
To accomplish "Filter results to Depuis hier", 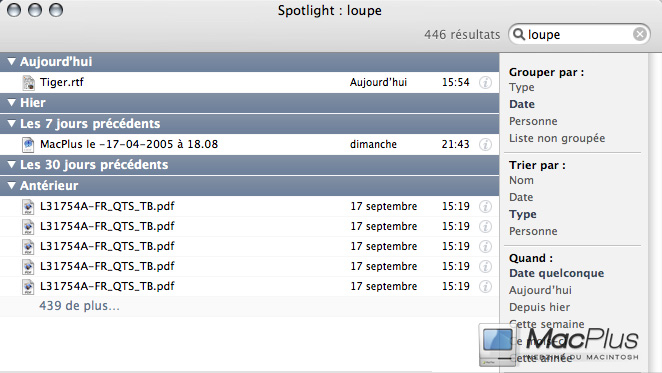I will (539, 307).
